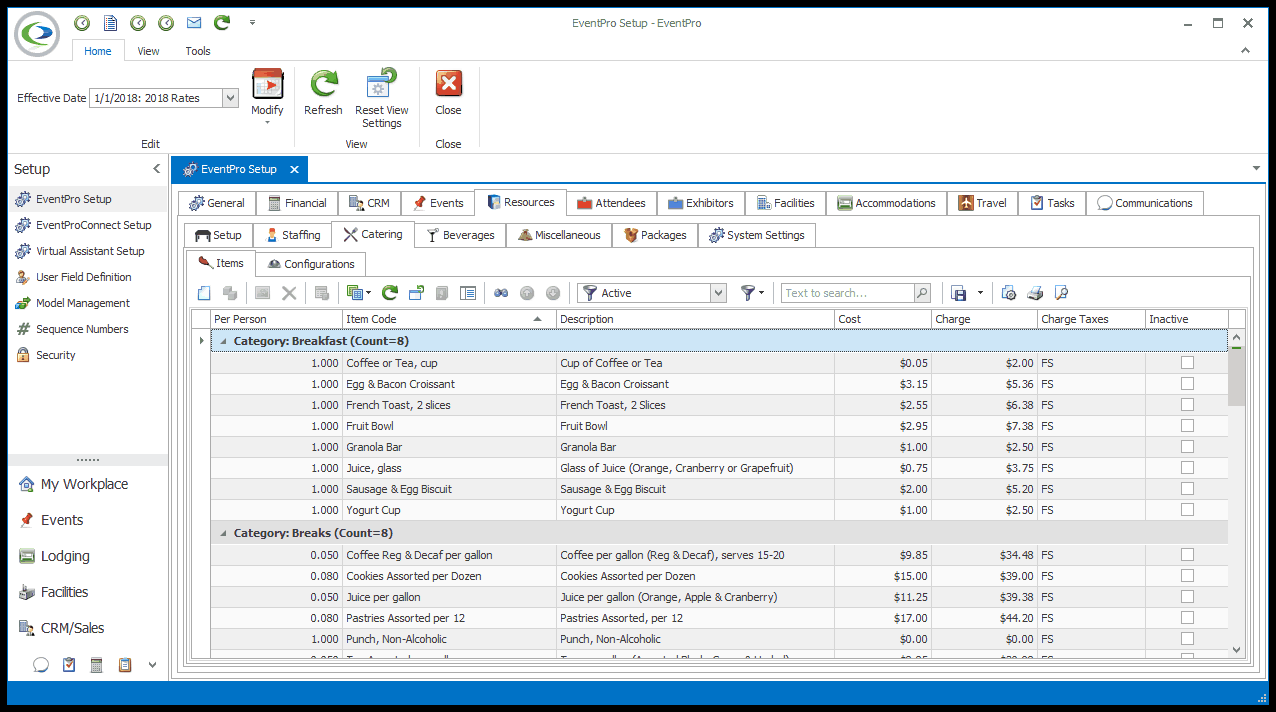Screen dimensions: 1276x712
Task: Open My Workplace in the navigation pane
Action: point(85,484)
